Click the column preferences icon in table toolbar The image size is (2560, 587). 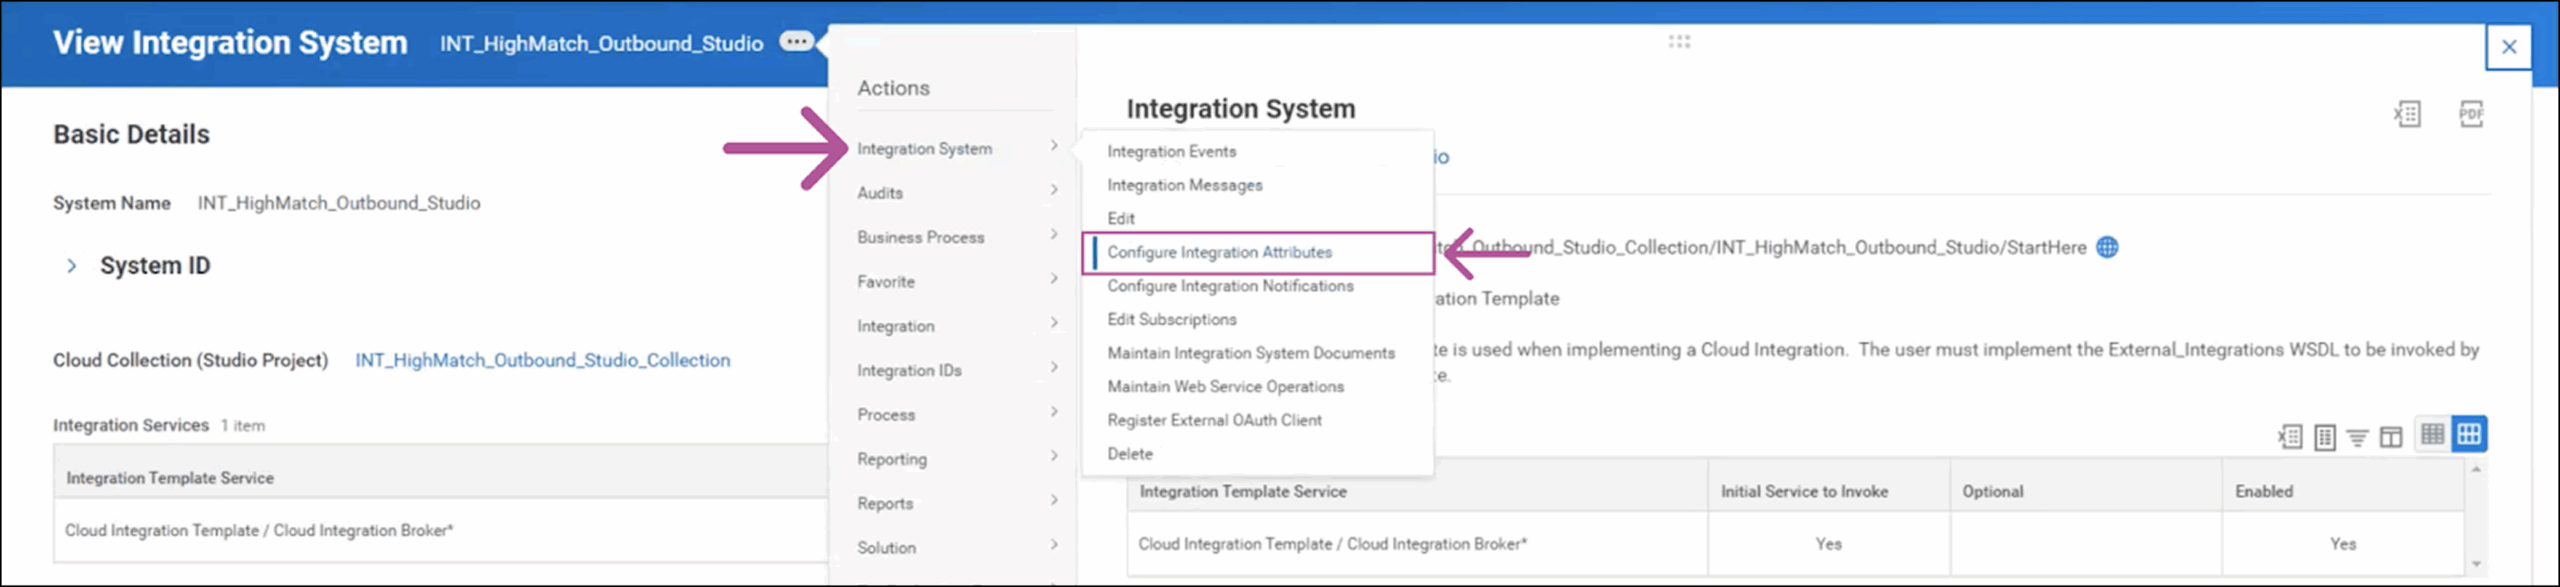click(2391, 437)
